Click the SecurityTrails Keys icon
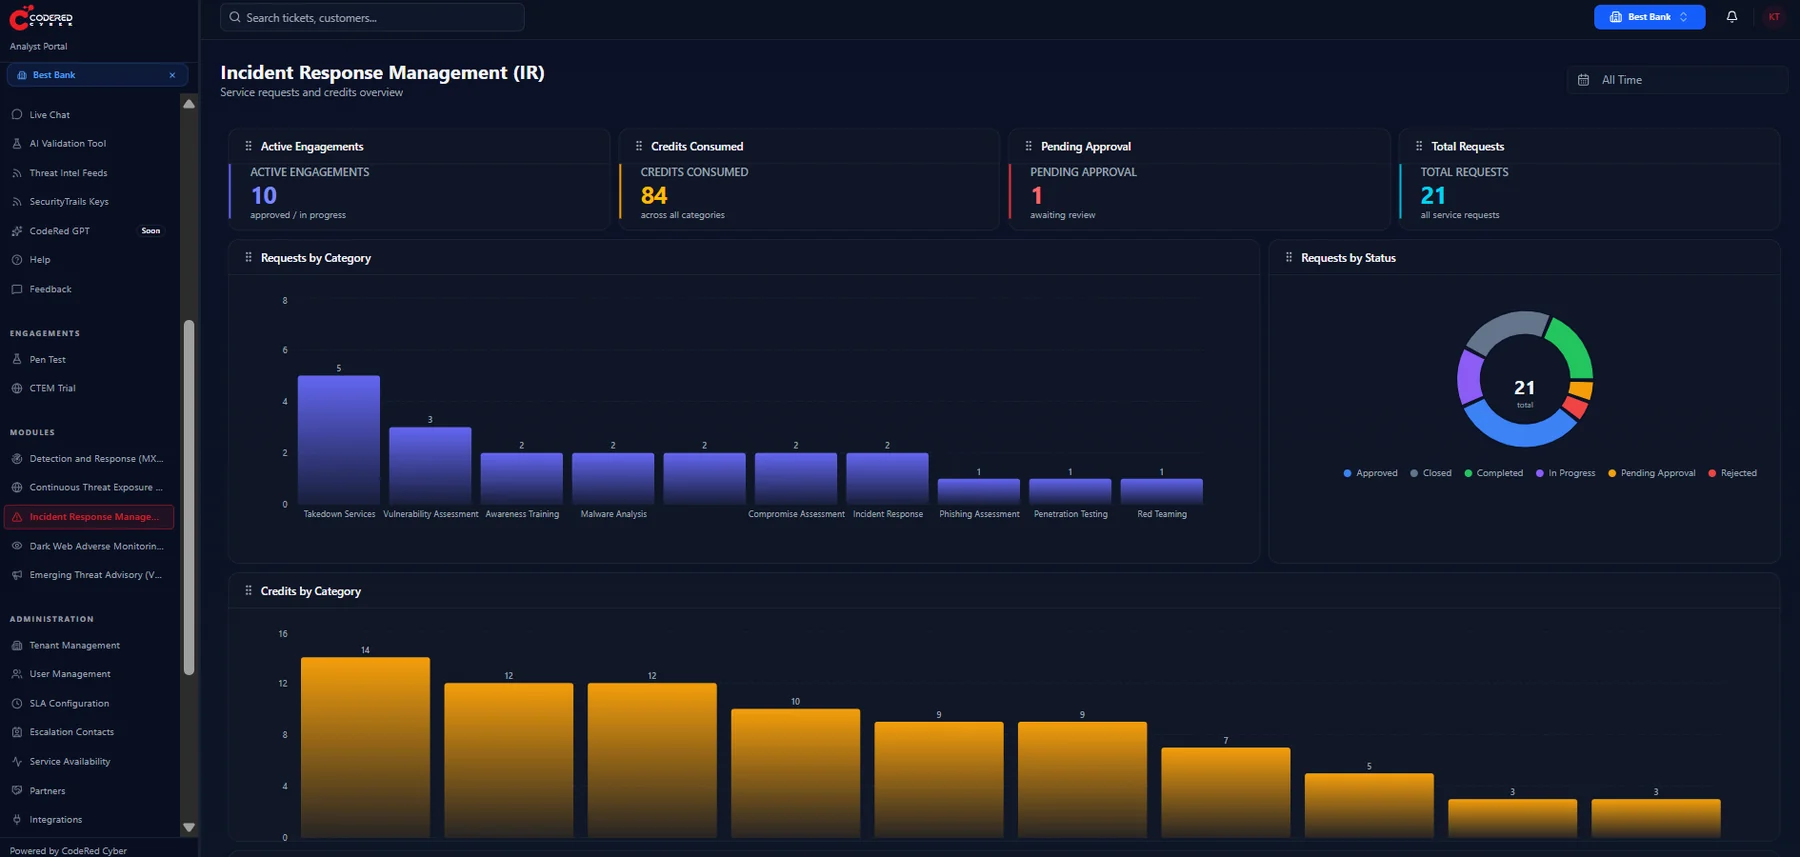Screen dimensions: 1800x857 pos(17,202)
